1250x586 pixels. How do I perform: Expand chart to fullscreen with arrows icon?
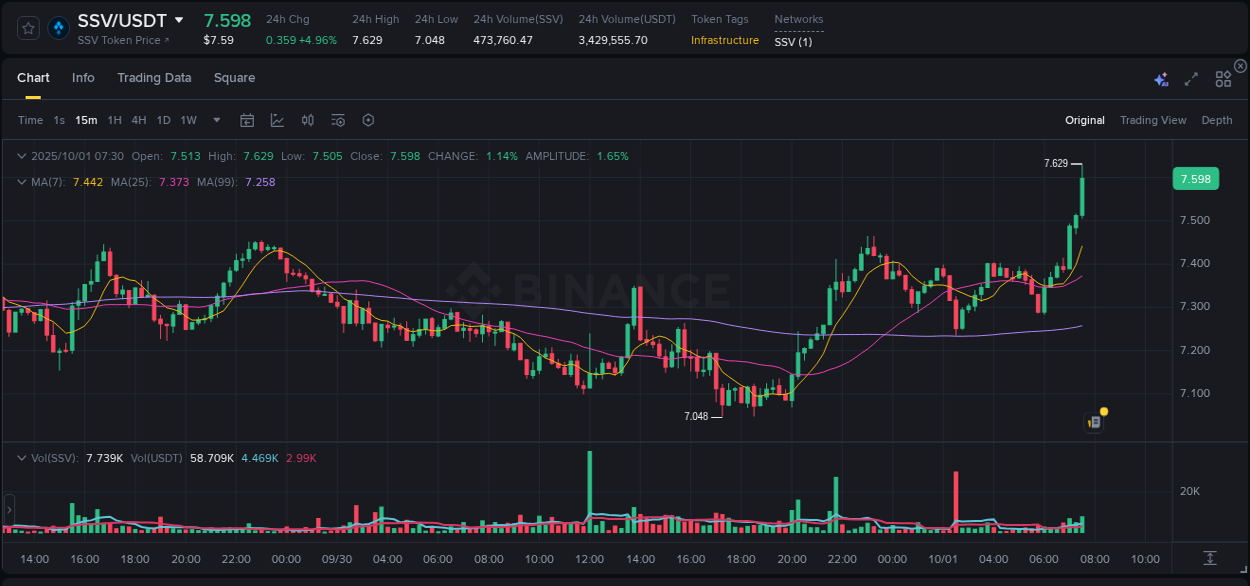(1190, 77)
